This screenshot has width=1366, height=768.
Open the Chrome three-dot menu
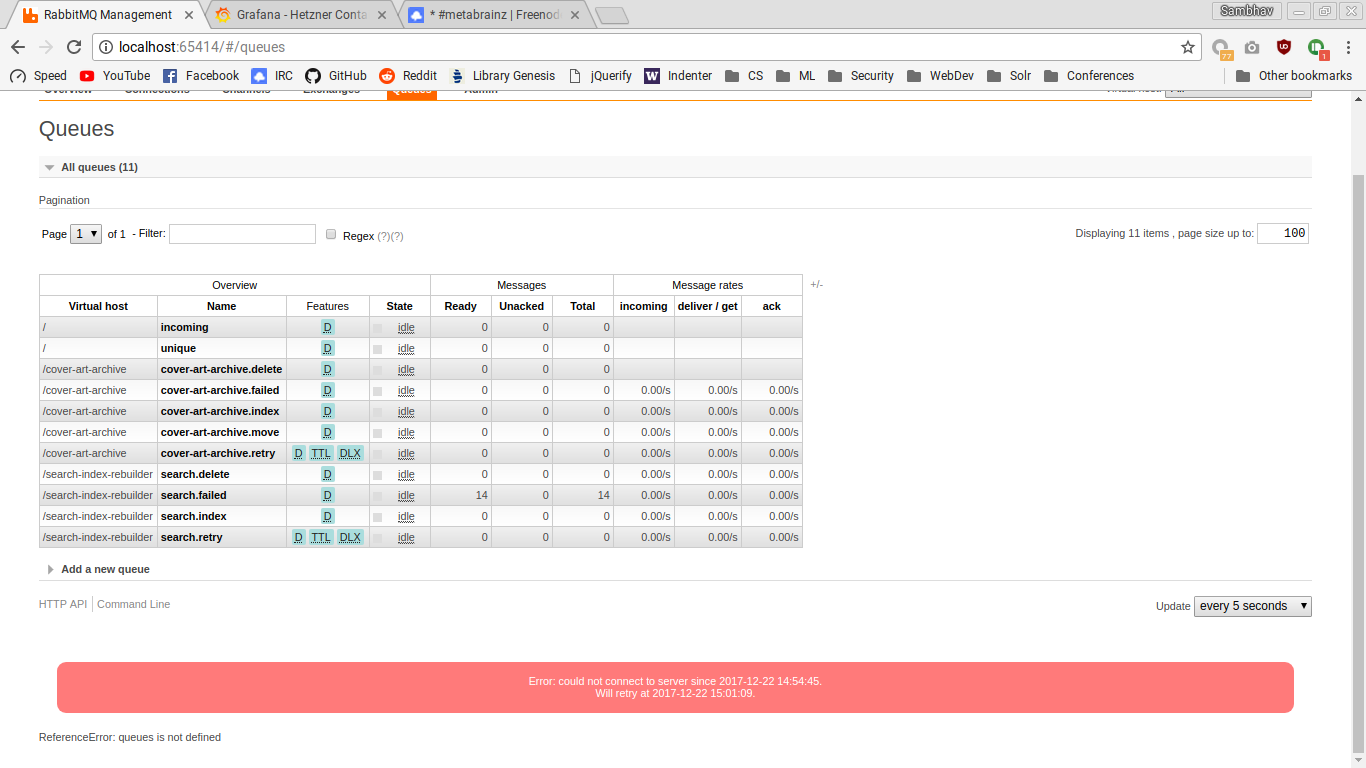(x=1348, y=47)
